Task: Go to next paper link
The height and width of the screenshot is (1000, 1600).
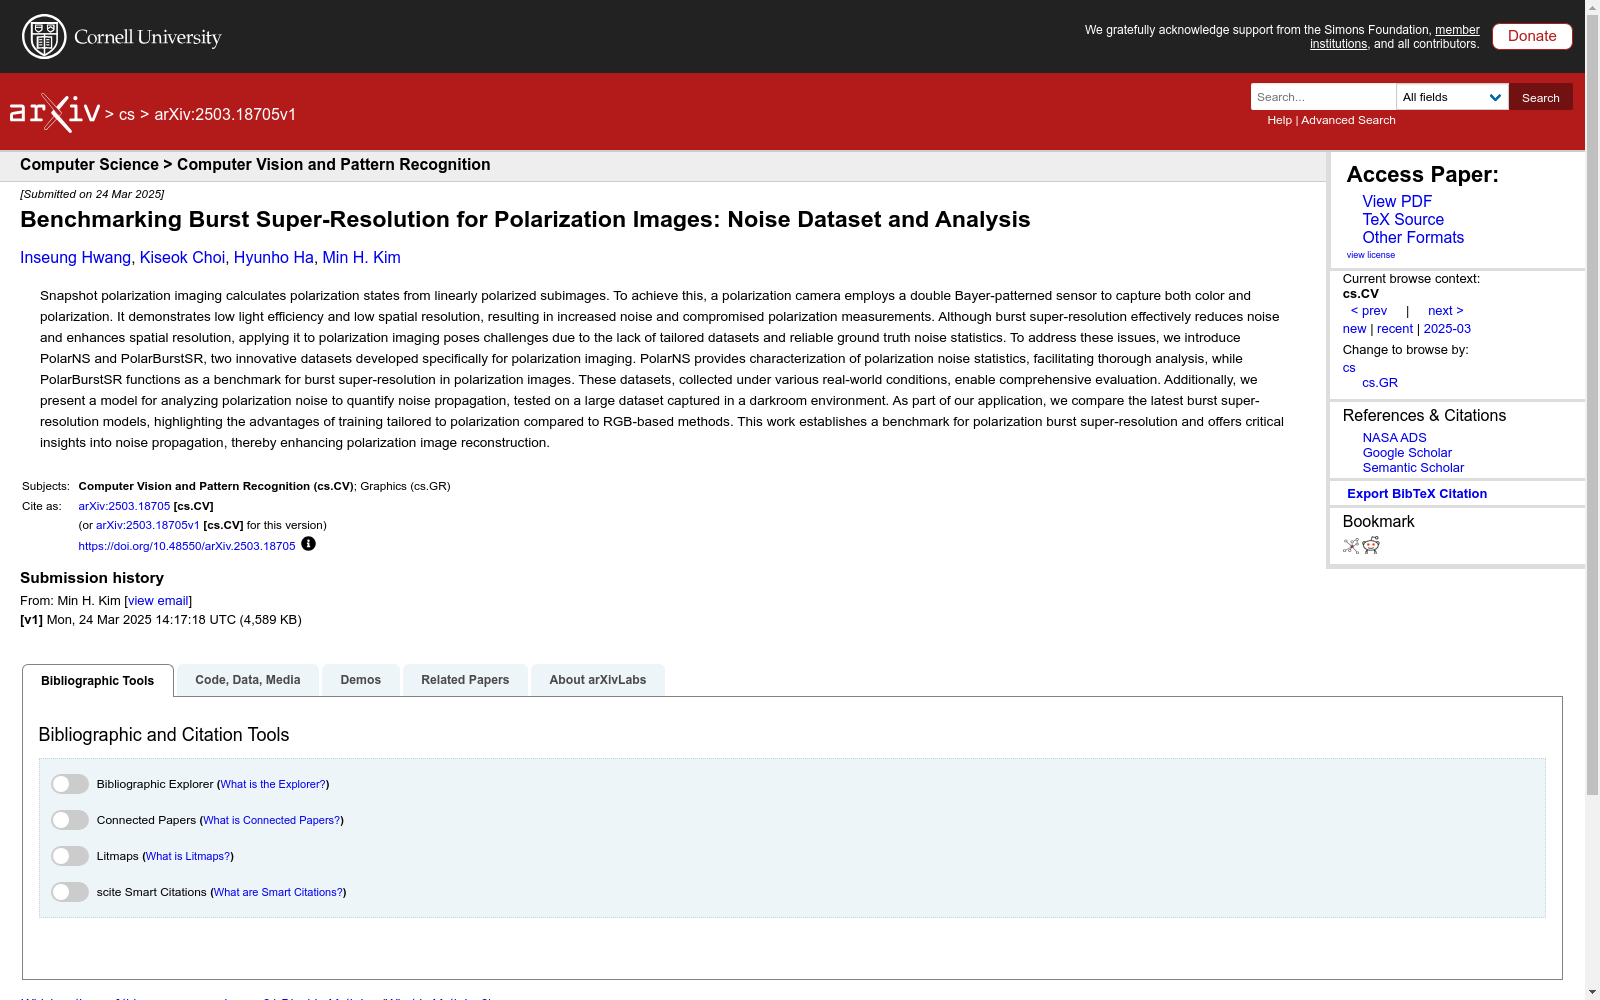Action: pyautogui.click(x=1446, y=311)
